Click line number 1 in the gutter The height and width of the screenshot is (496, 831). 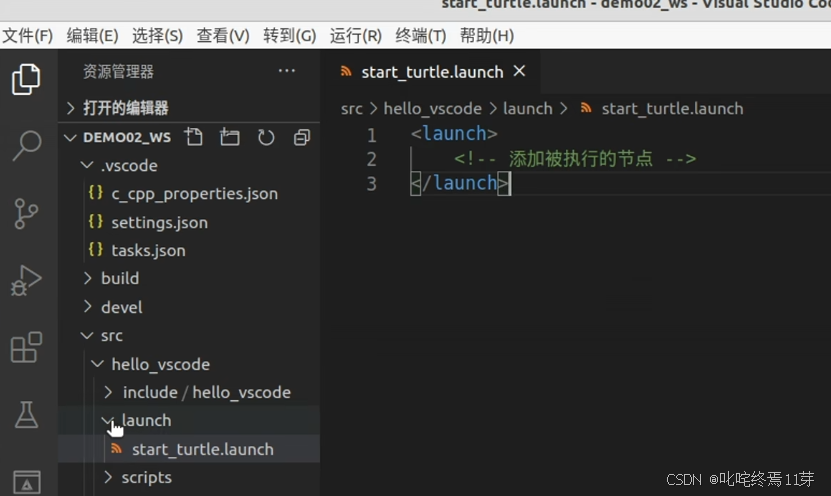[372, 135]
